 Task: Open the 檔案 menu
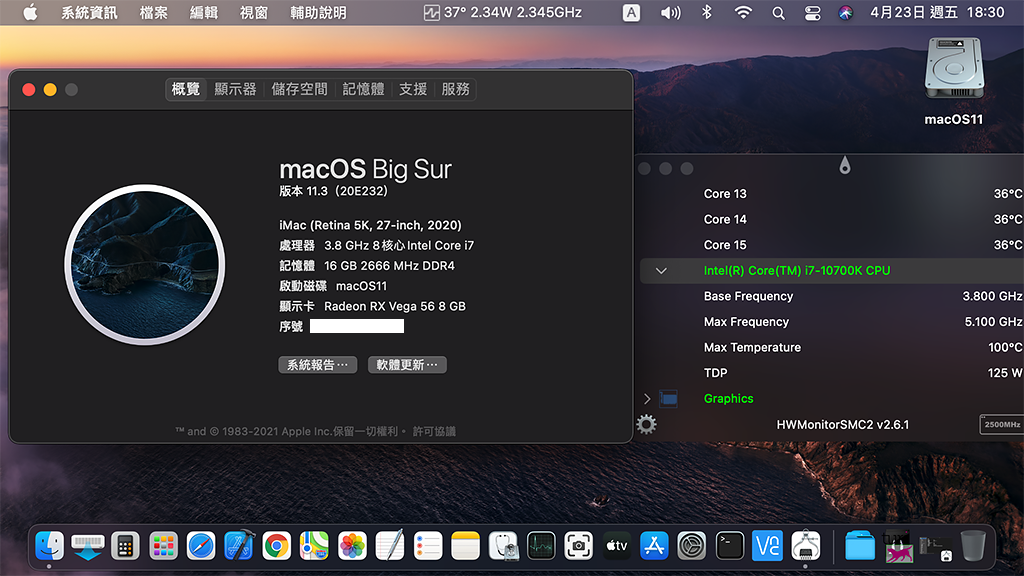(153, 12)
